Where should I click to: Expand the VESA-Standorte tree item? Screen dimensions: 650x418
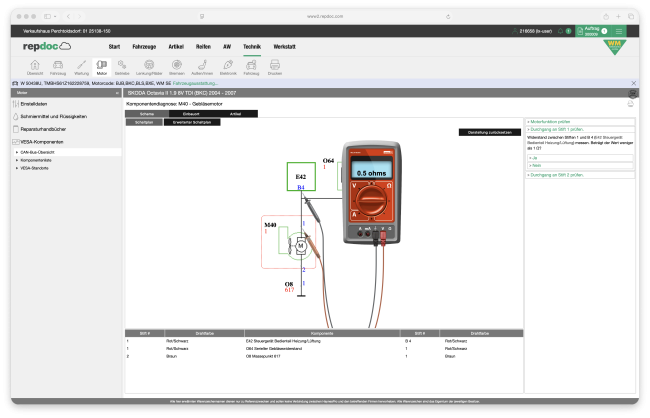(x=37, y=168)
